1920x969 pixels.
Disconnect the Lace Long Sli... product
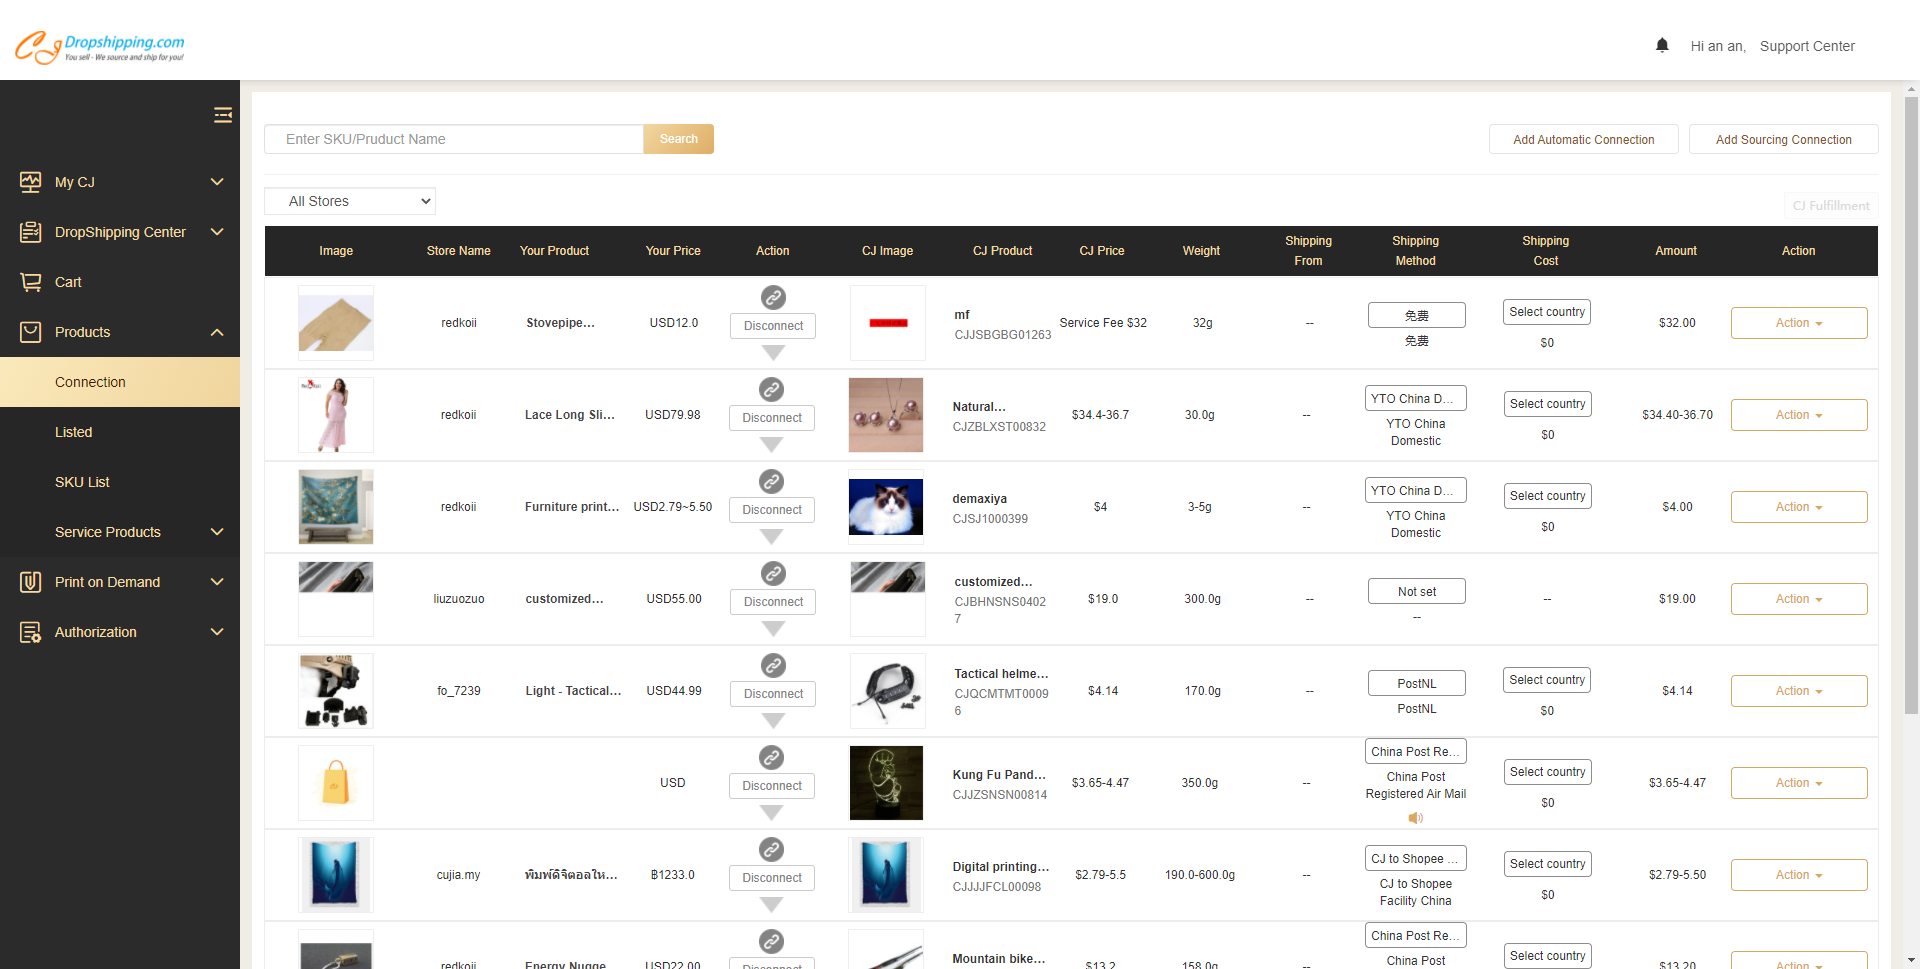click(x=772, y=418)
